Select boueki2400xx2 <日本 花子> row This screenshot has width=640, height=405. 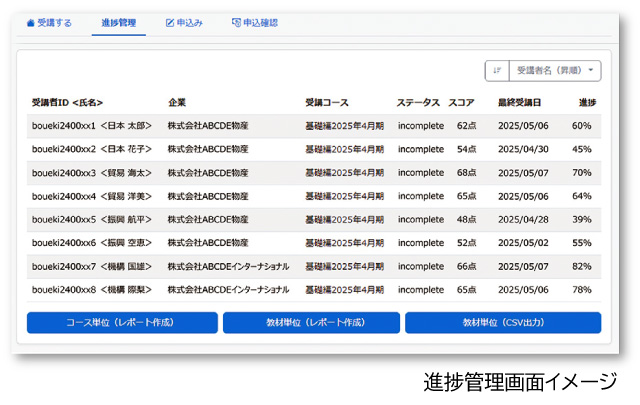point(314,149)
